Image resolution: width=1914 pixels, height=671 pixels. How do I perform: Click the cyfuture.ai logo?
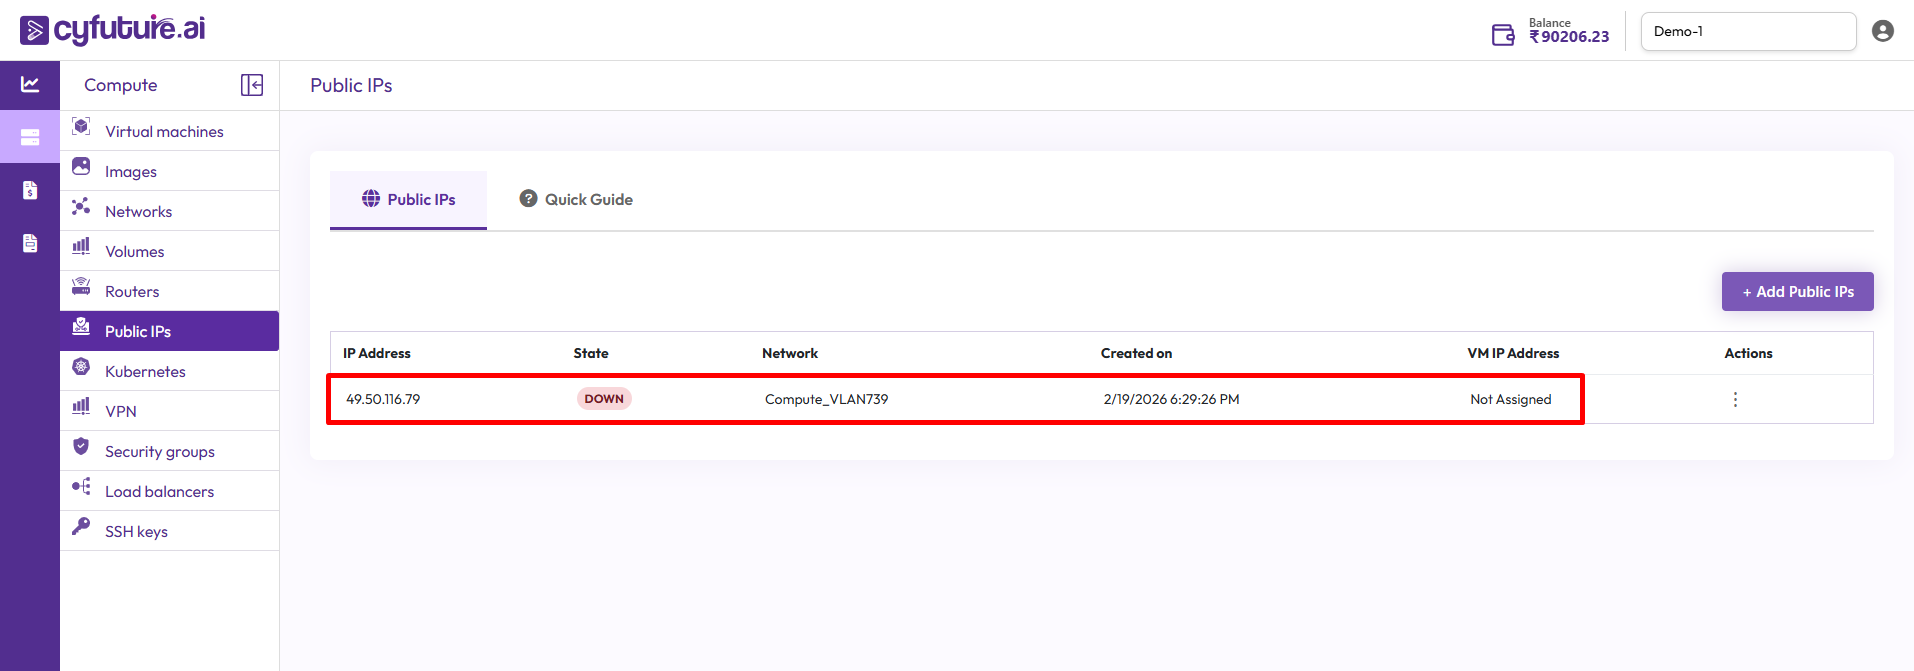pos(112,30)
